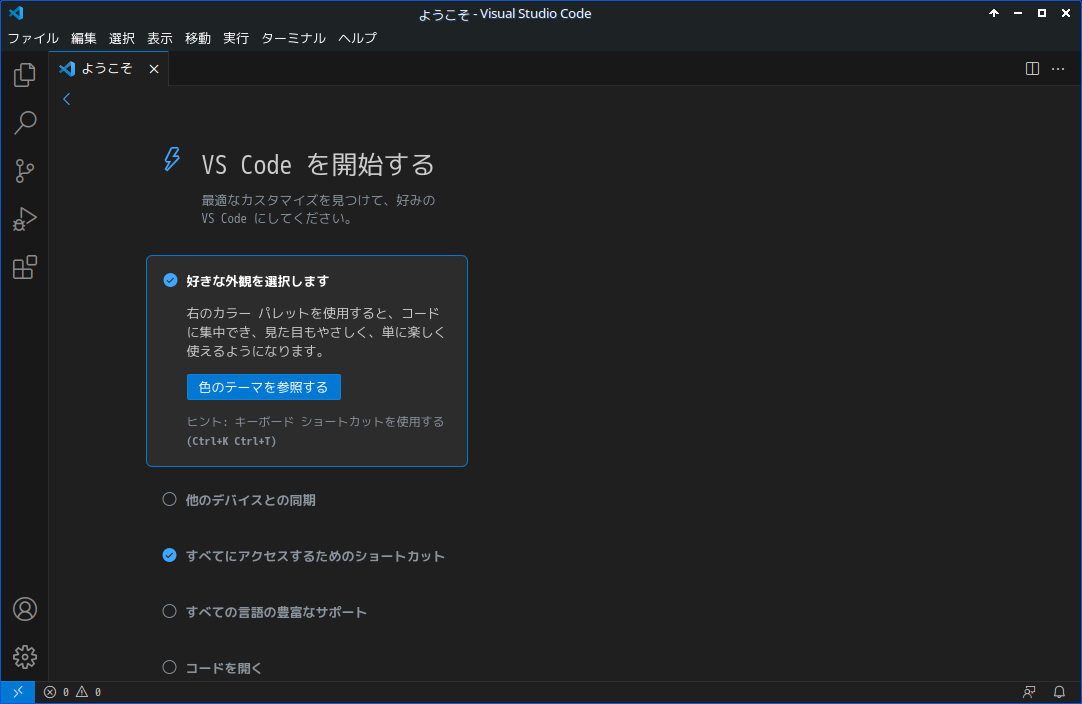Viewport: 1082px width, 704px height.
Task: Open the notifications bell icon
Action: coord(1059,692)
